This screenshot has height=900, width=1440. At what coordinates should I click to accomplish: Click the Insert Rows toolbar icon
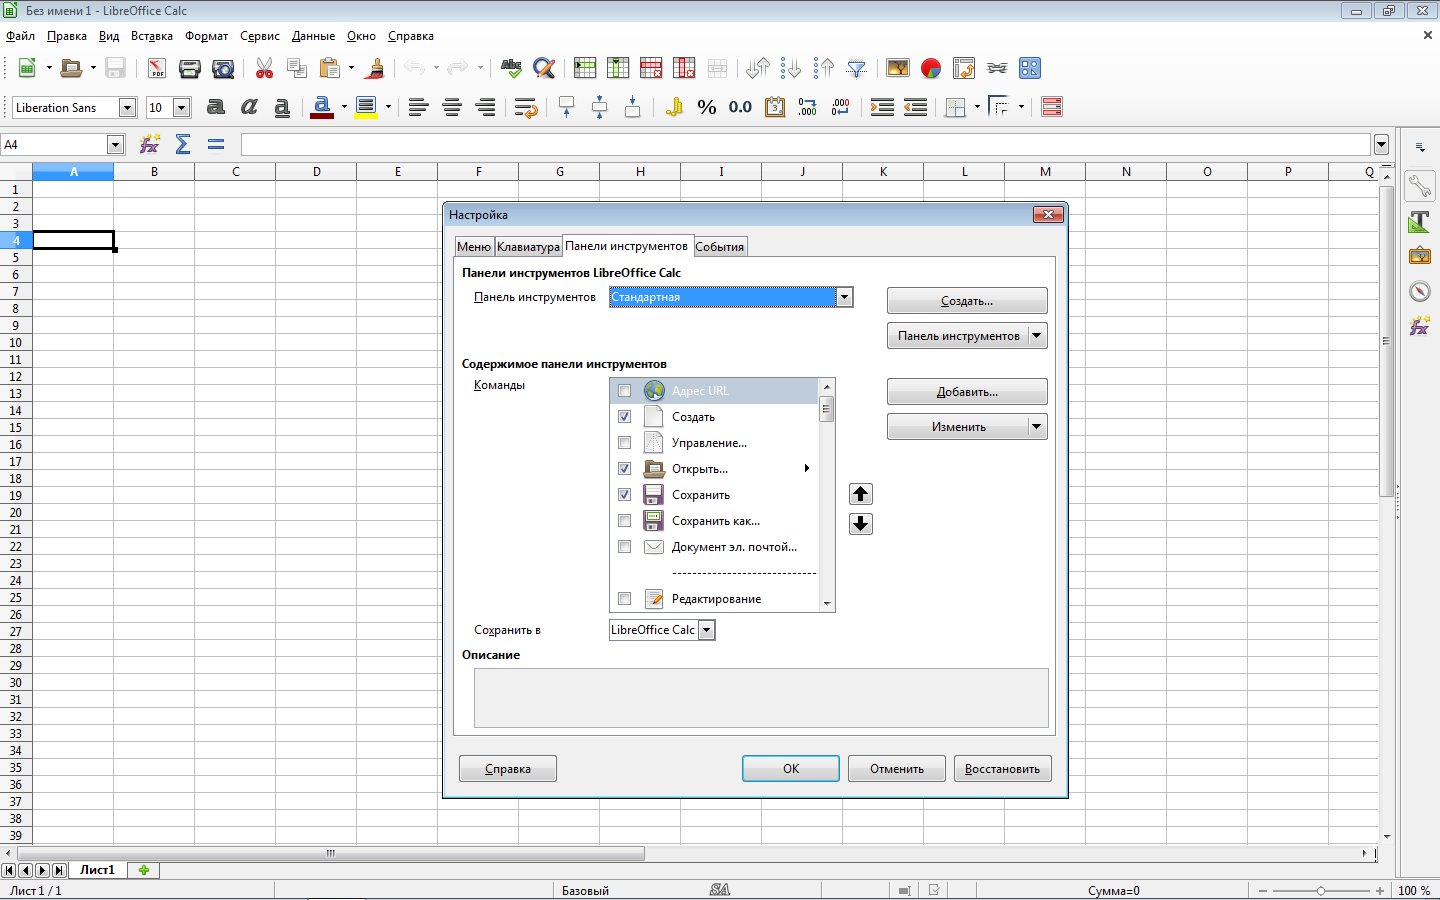click(x=585, y=68)
